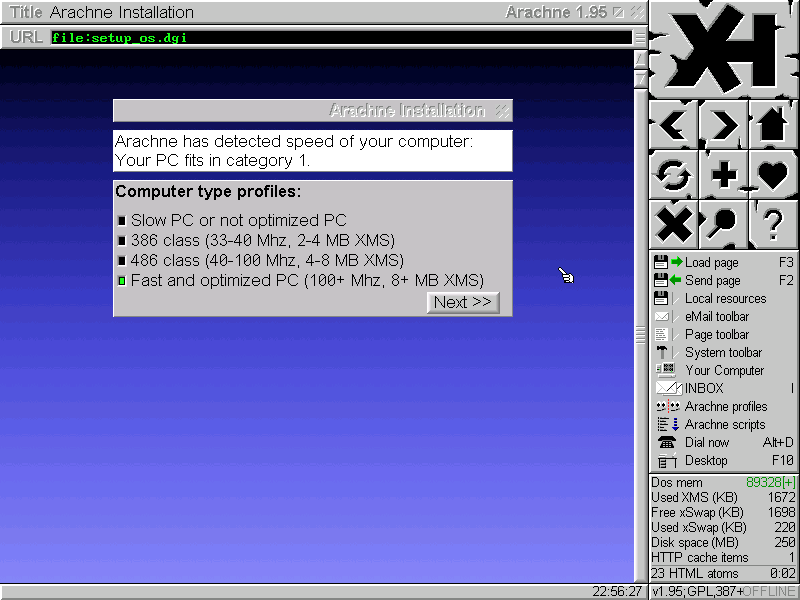The height and width of the screenshot is (600, 800).
Task: Click the v1.95;GPL,387+ version text
Action: 697,592
